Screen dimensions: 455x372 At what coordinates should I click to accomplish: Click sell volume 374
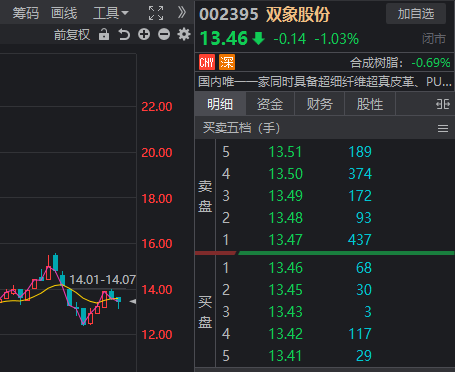360,174
